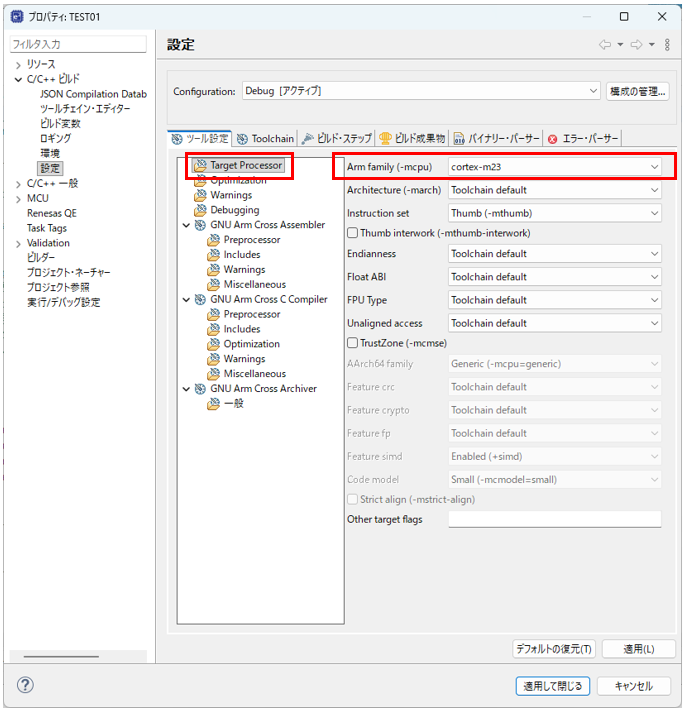Select the Debugging tool settings icon
This screenshot has width=685, height=710.
click(x=200, y=210)
